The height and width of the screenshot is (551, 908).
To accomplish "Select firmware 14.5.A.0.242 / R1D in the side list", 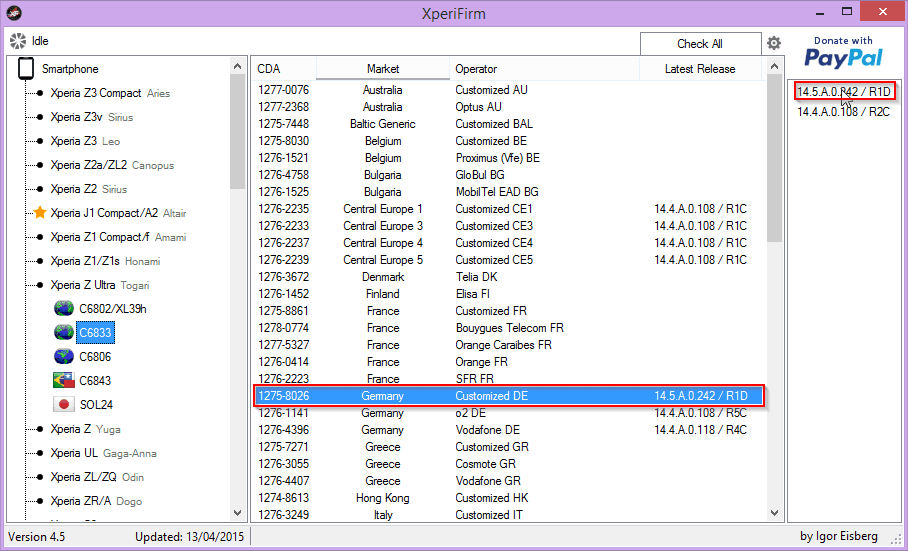I will [x=843, y=92].
